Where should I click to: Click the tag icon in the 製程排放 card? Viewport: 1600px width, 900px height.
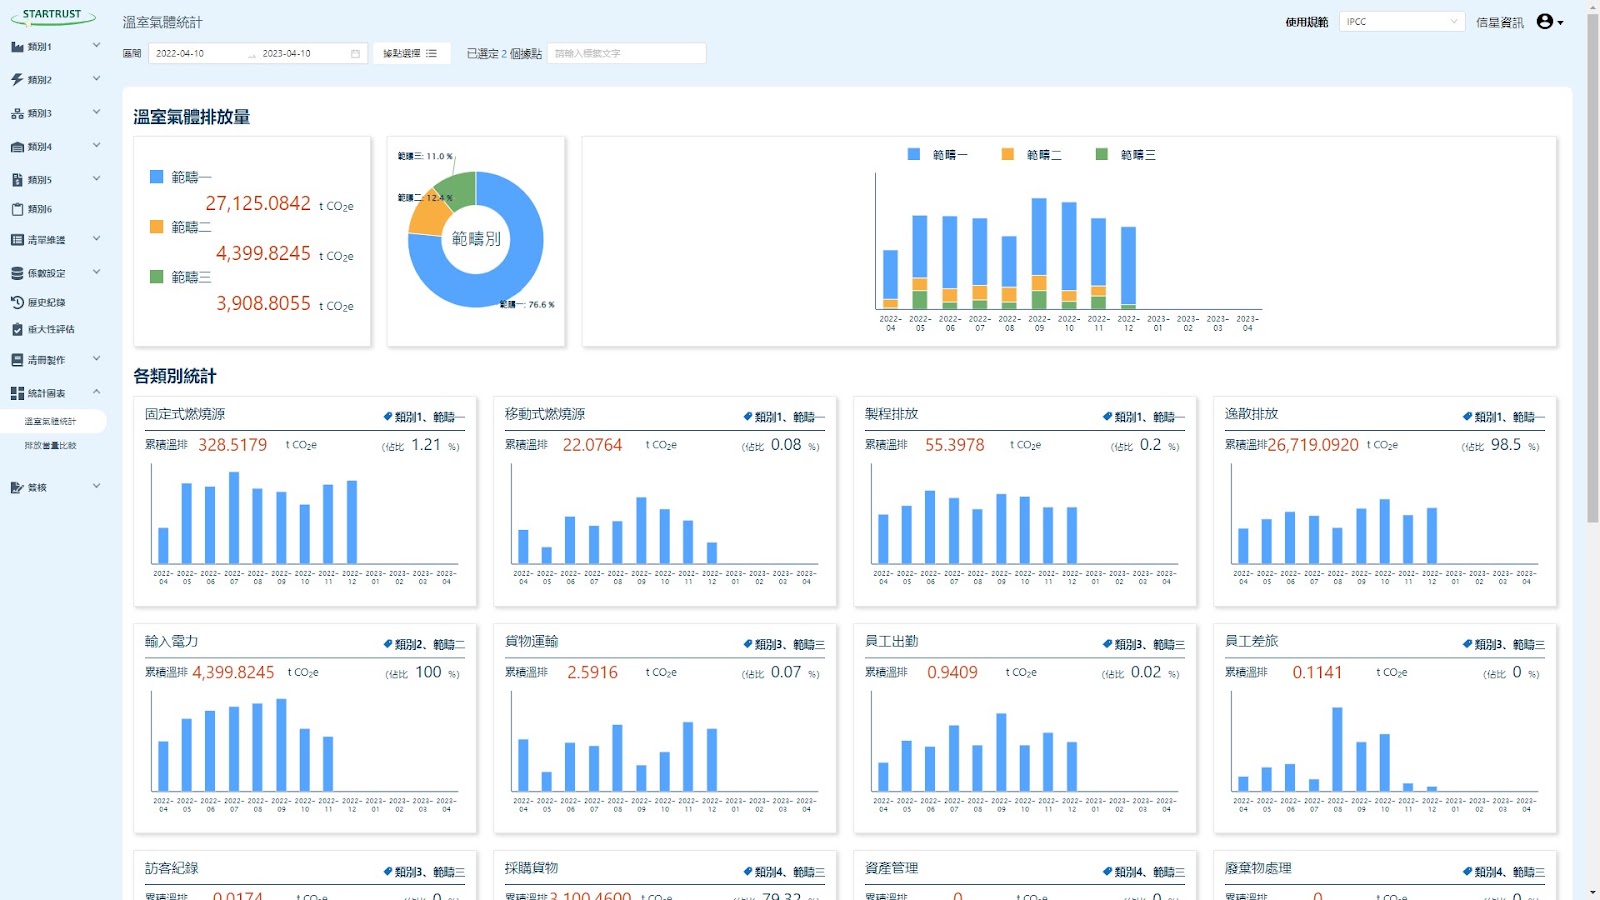[1108, 417]
